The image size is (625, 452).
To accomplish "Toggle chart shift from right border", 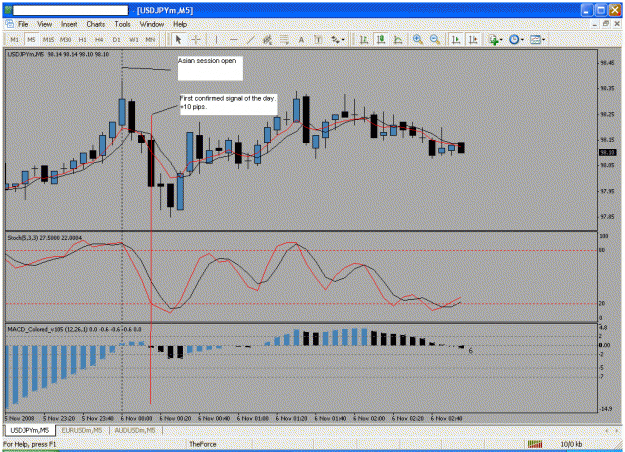I will point(473,39).
